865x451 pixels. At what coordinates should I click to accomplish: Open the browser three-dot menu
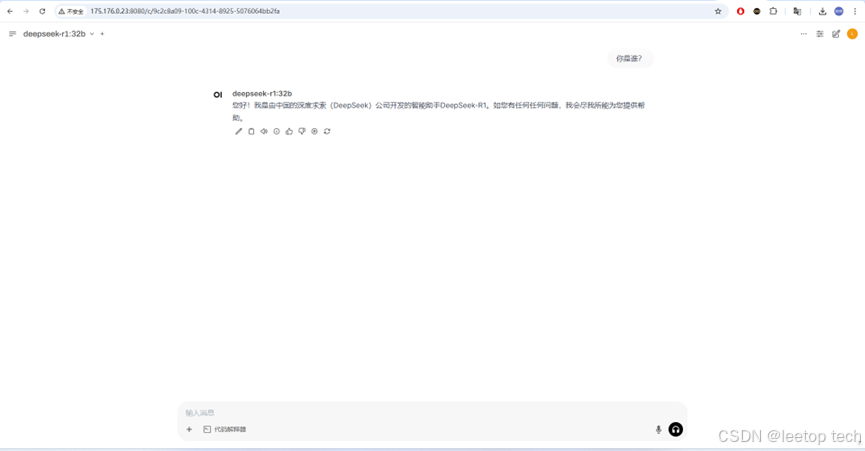point(855,11)
